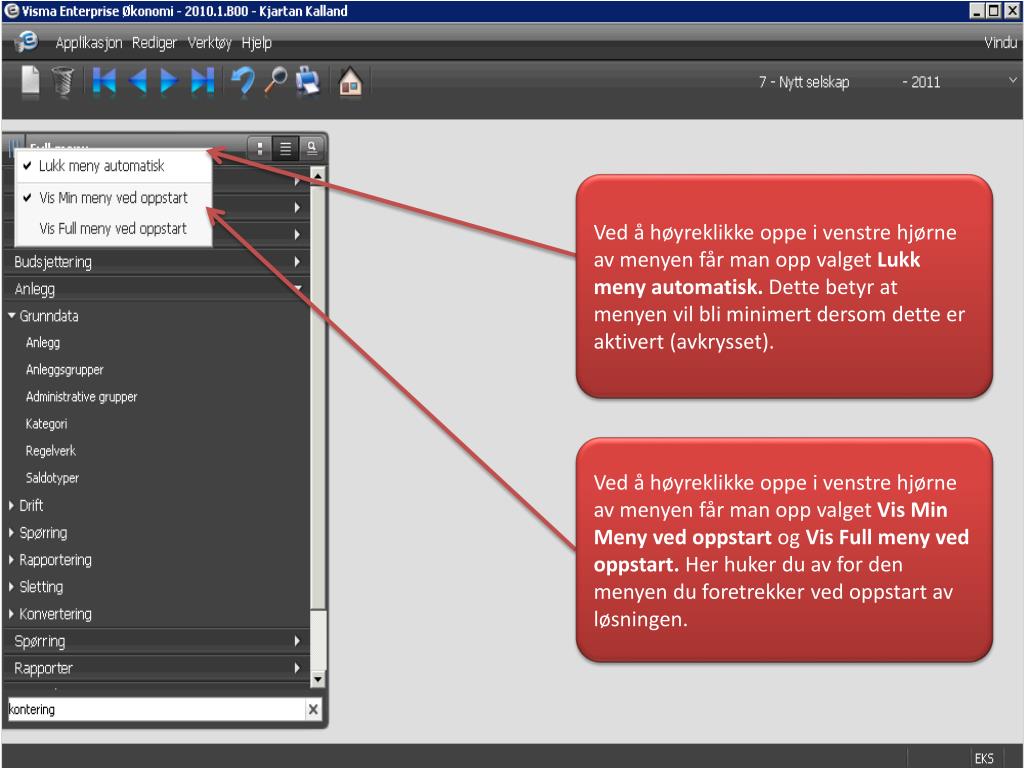Open Saldotyper item
This screenshot has height=768, width=1024.
click(52, 478)
